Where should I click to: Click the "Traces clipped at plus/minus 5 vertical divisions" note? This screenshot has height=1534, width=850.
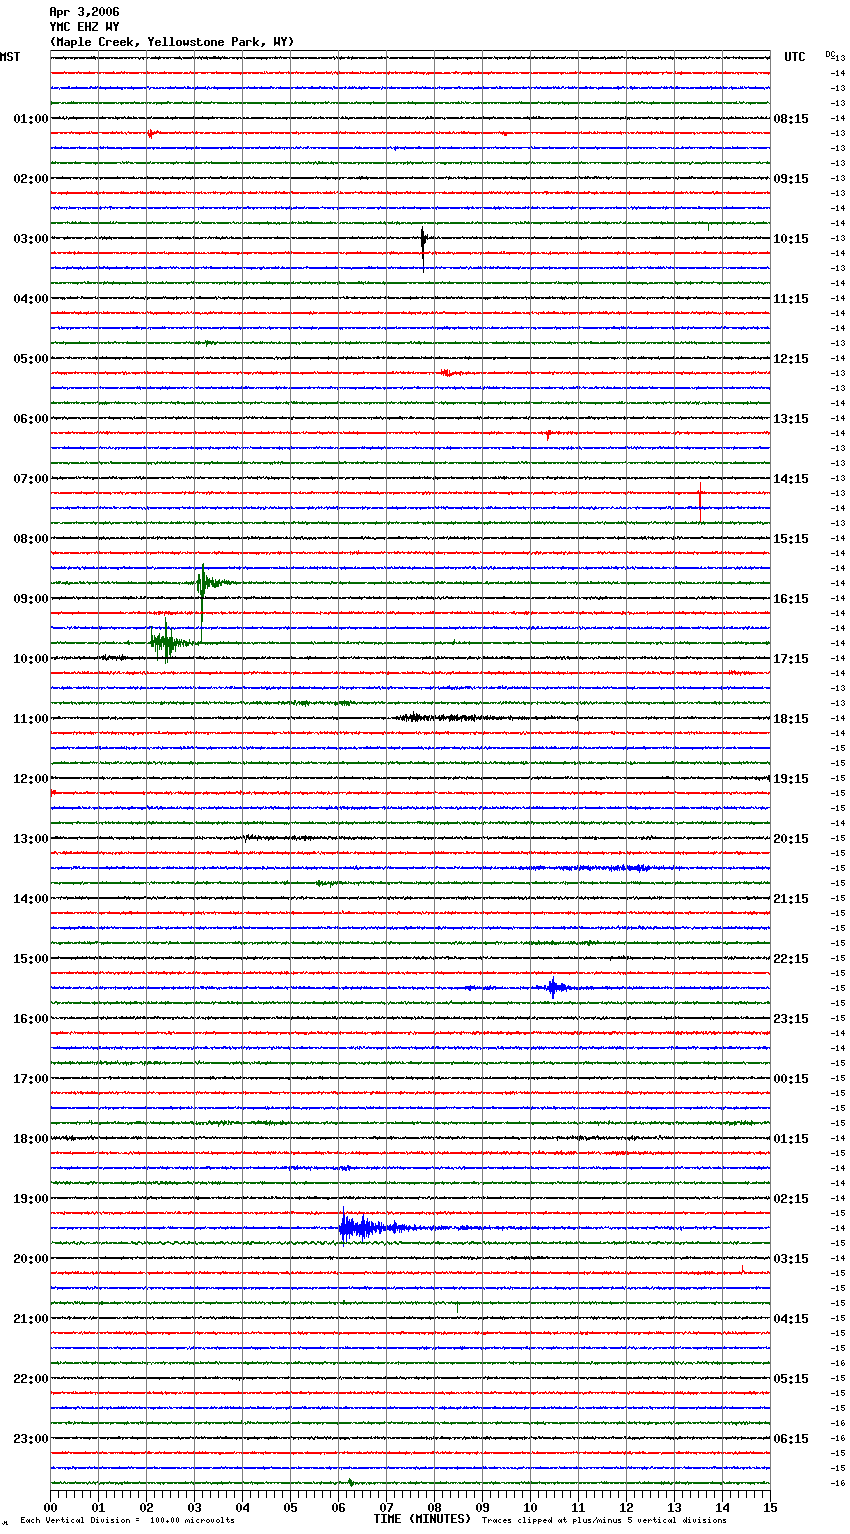[604, 1520]
